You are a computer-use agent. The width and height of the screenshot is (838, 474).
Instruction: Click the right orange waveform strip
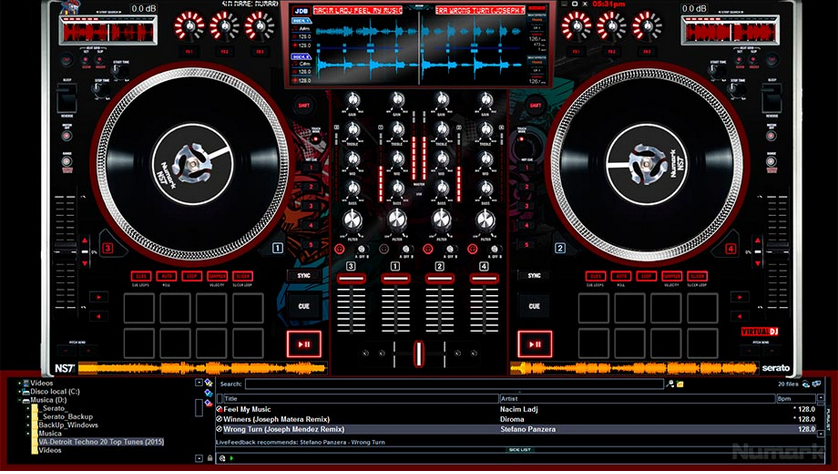pos(634,368)
